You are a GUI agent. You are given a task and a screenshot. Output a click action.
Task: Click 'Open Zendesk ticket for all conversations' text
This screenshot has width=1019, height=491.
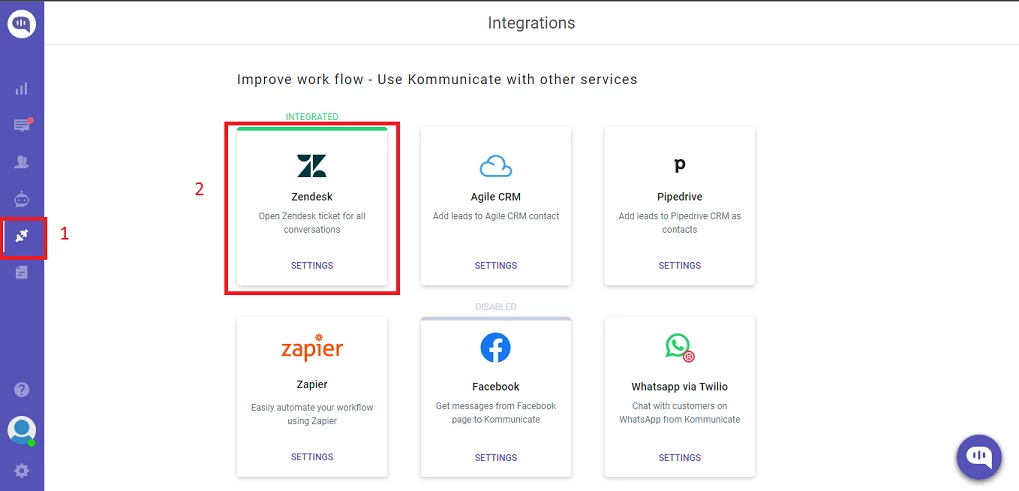[312, 222]
